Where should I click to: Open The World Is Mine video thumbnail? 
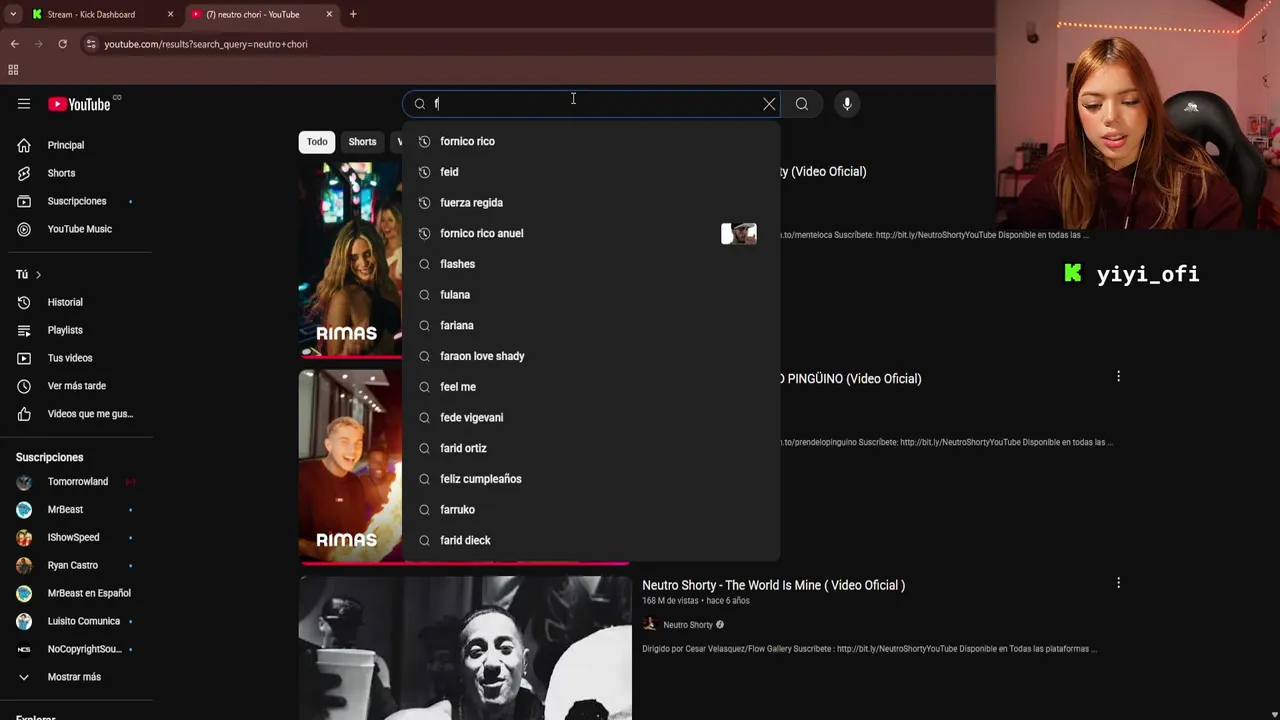coord(465,648)
